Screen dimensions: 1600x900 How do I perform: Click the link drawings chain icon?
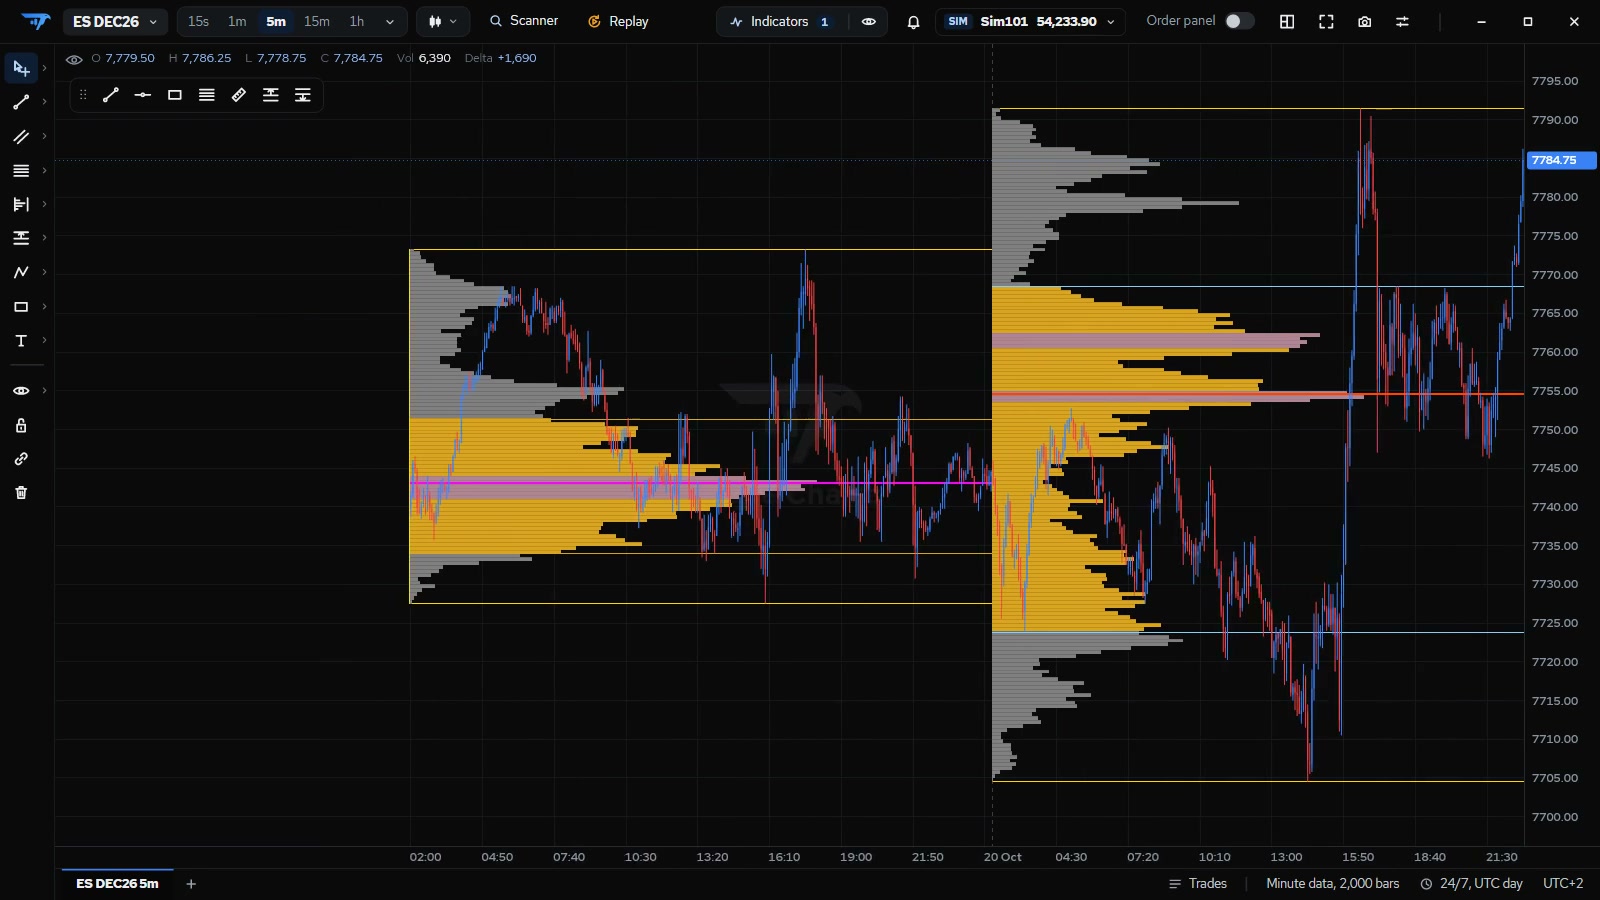pyautogui.click(x=21, y=459)
